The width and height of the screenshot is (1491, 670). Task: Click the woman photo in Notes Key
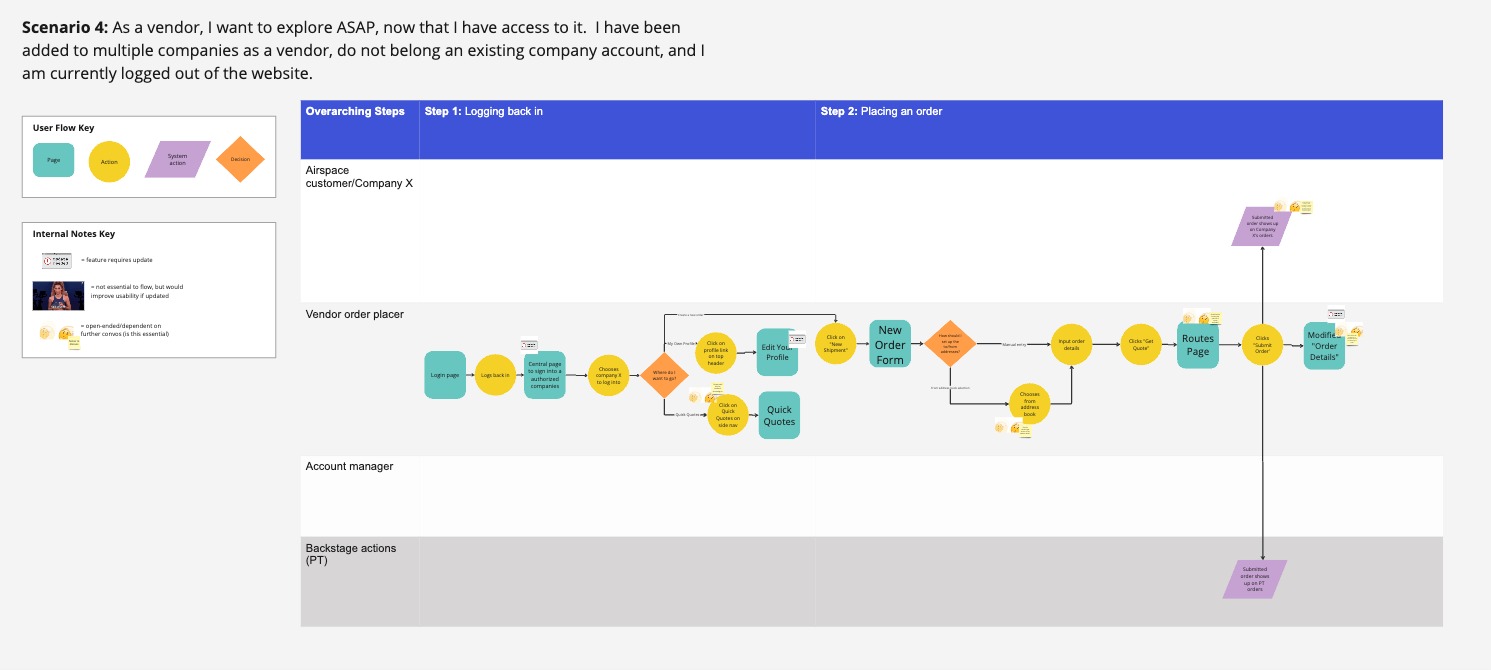coord(59,295)
